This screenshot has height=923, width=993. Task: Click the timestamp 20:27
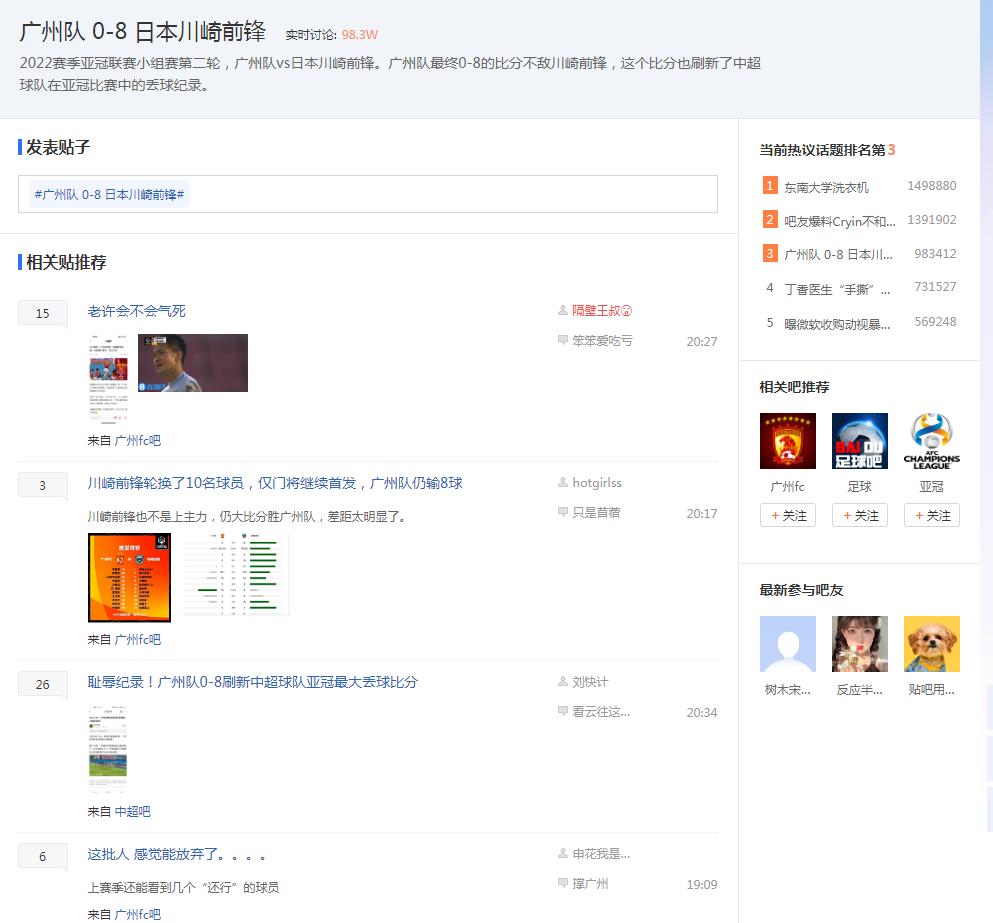point(702,341)
